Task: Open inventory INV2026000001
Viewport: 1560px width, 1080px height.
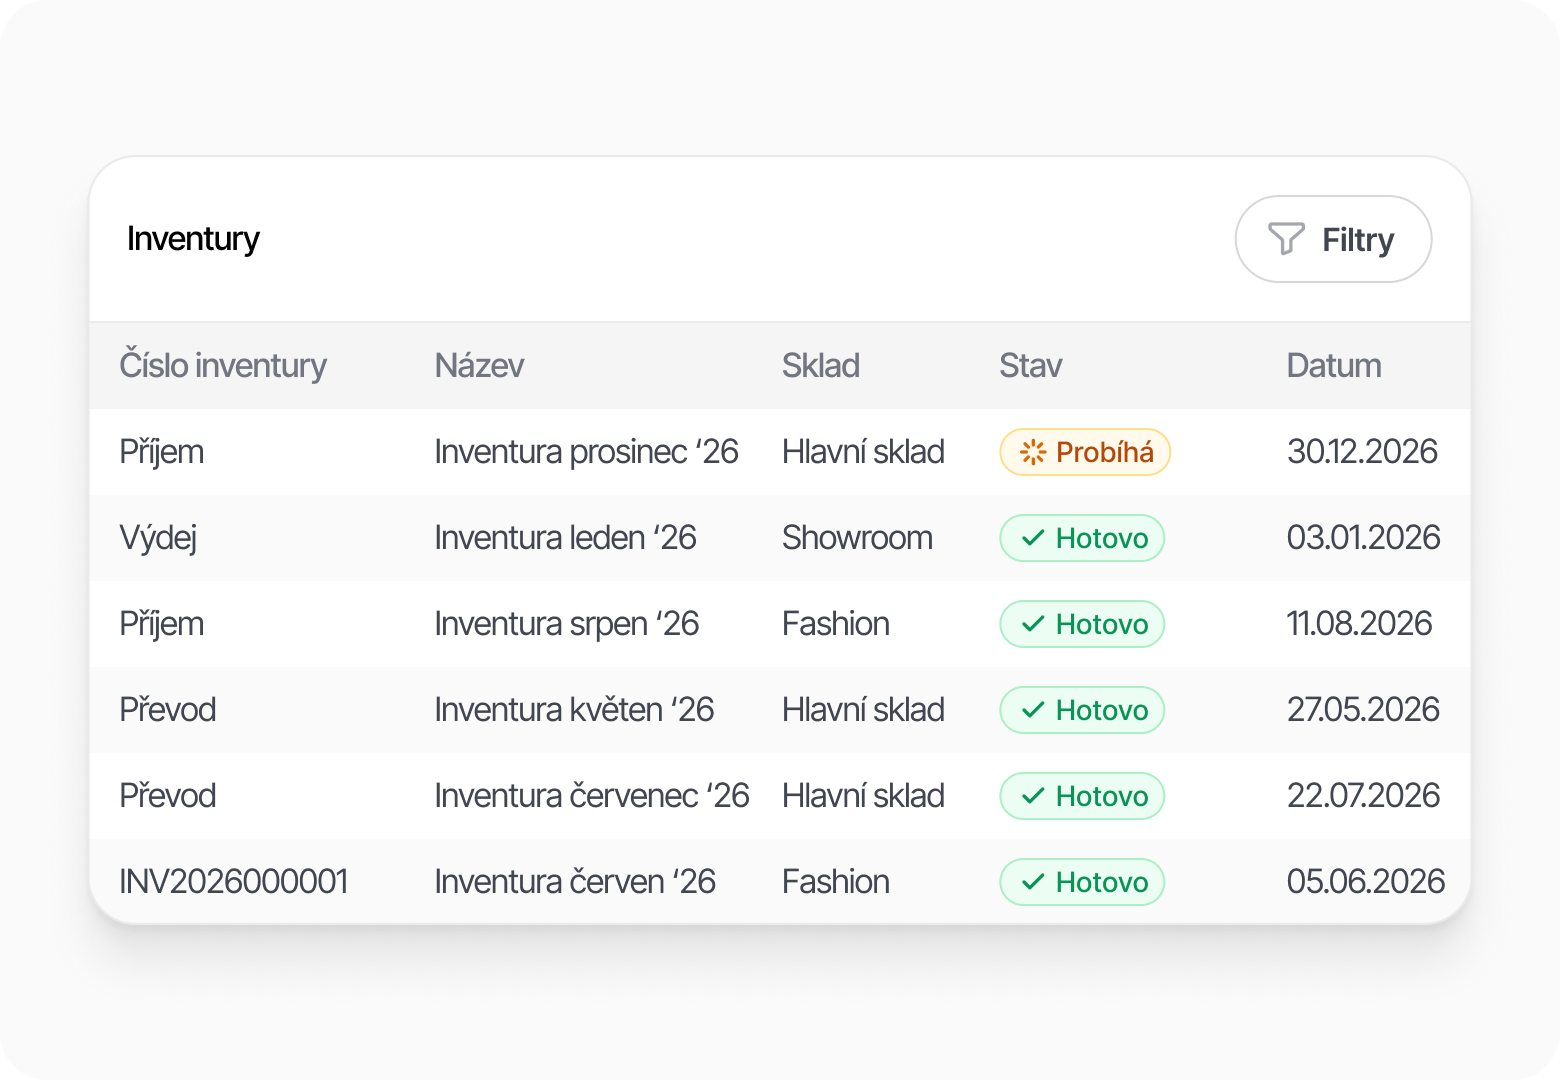Action: point(233,882)
